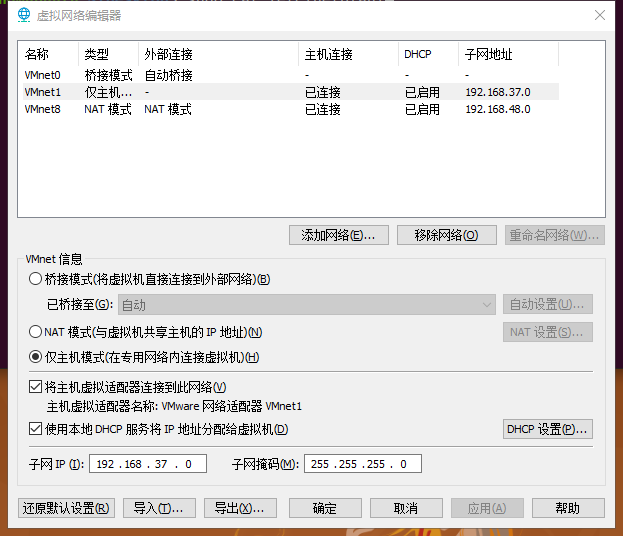Click the 导入(T)... button
The width and height of the screenshot is (623, 536).
click(x=159, y=508)
